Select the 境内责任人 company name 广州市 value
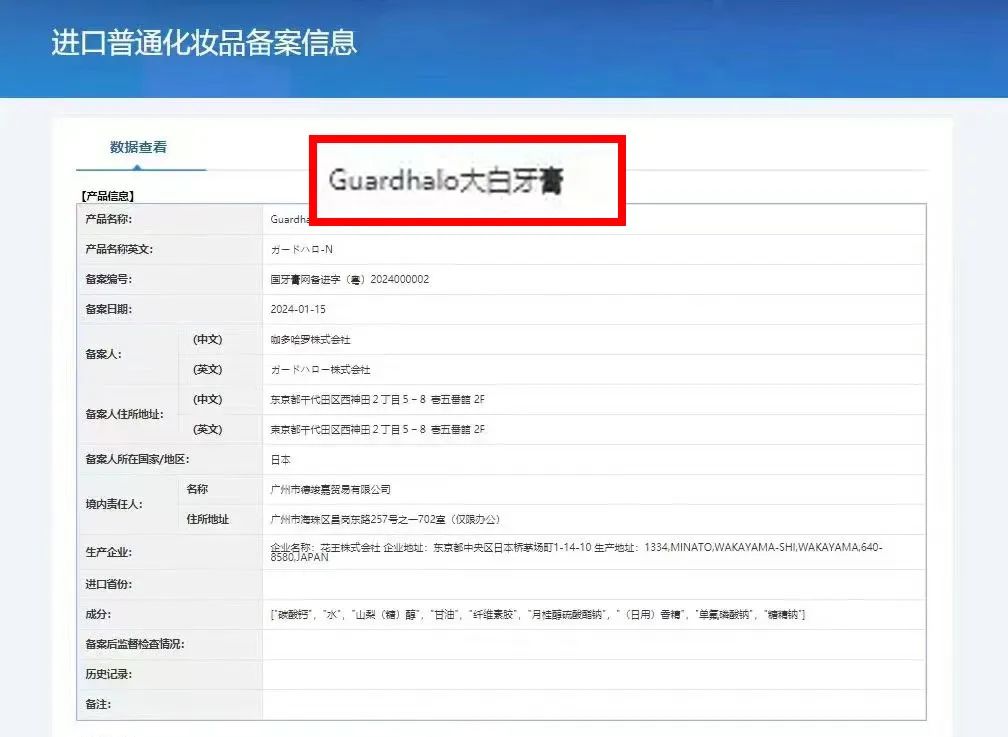1008x737 pixels. click(x=330, y=490)
